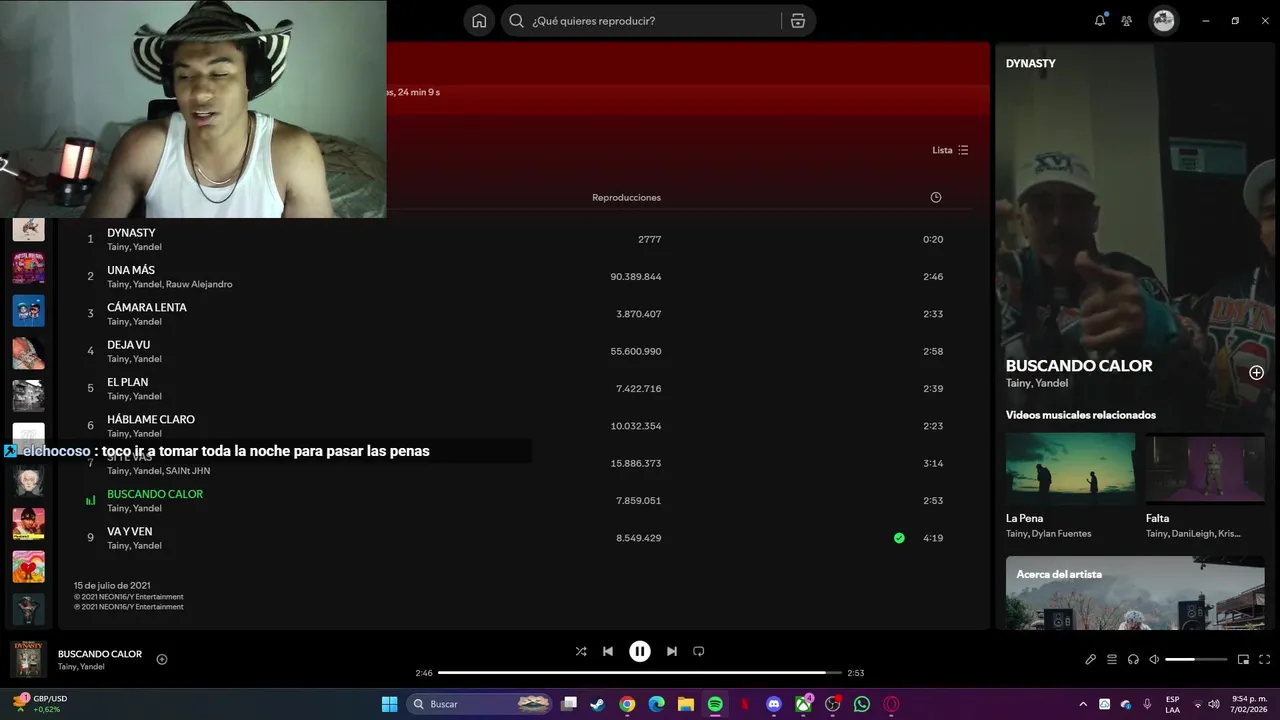Open Microsoft Edge from the taskbar

click(x=656, y=704)
